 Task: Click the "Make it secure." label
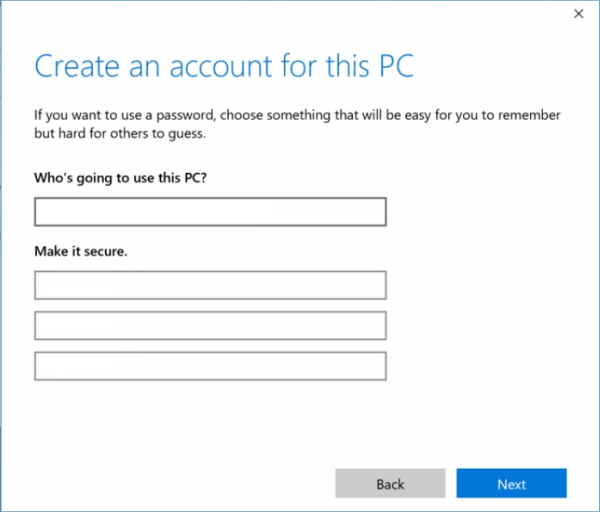tap(81, 251)
